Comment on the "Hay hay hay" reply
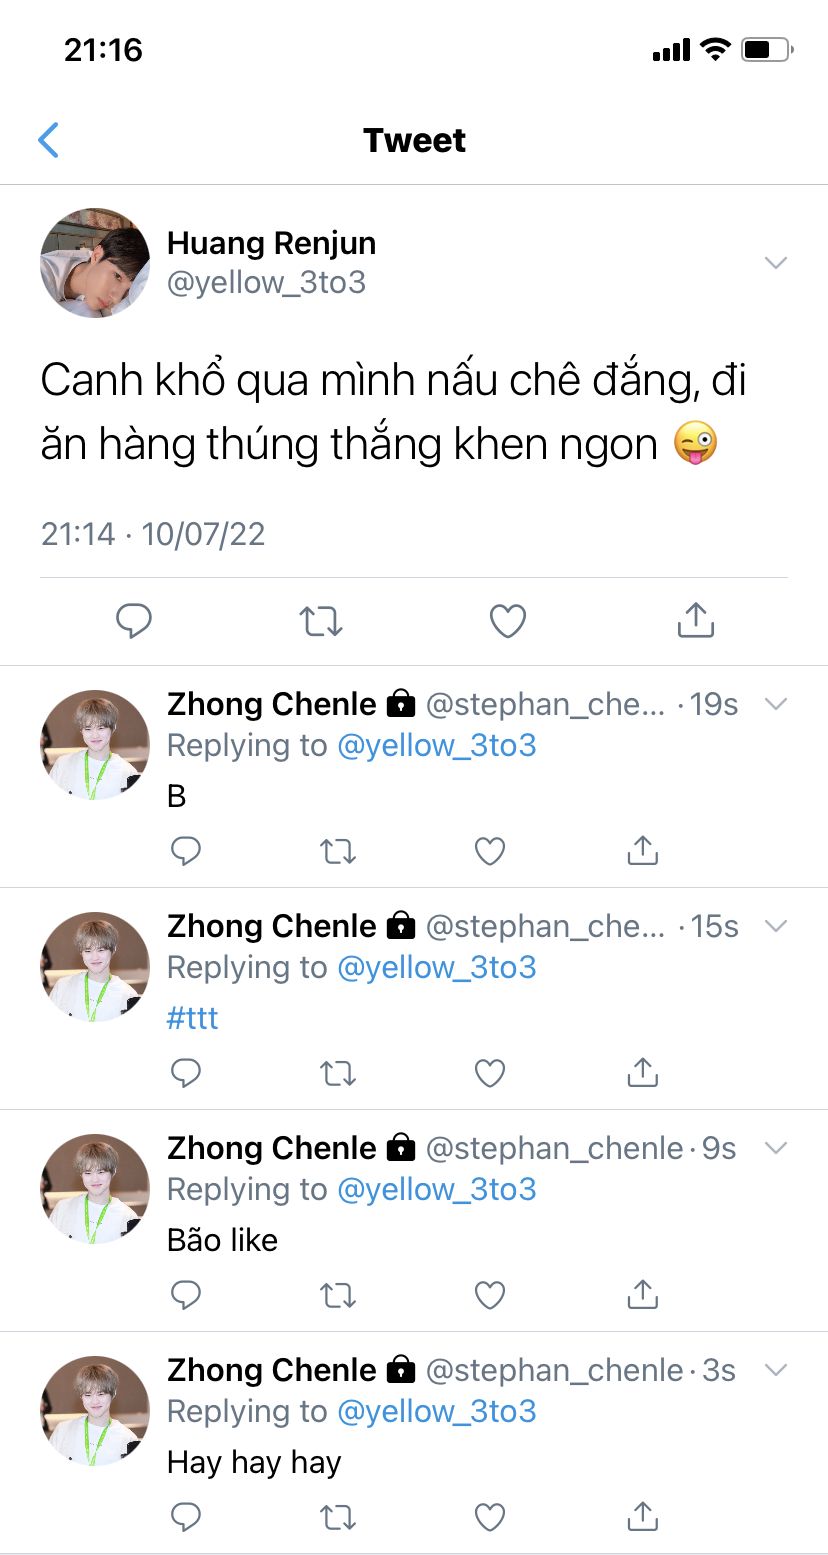Viewport: 828px width, 1555px height. [x=186, y=1517]
